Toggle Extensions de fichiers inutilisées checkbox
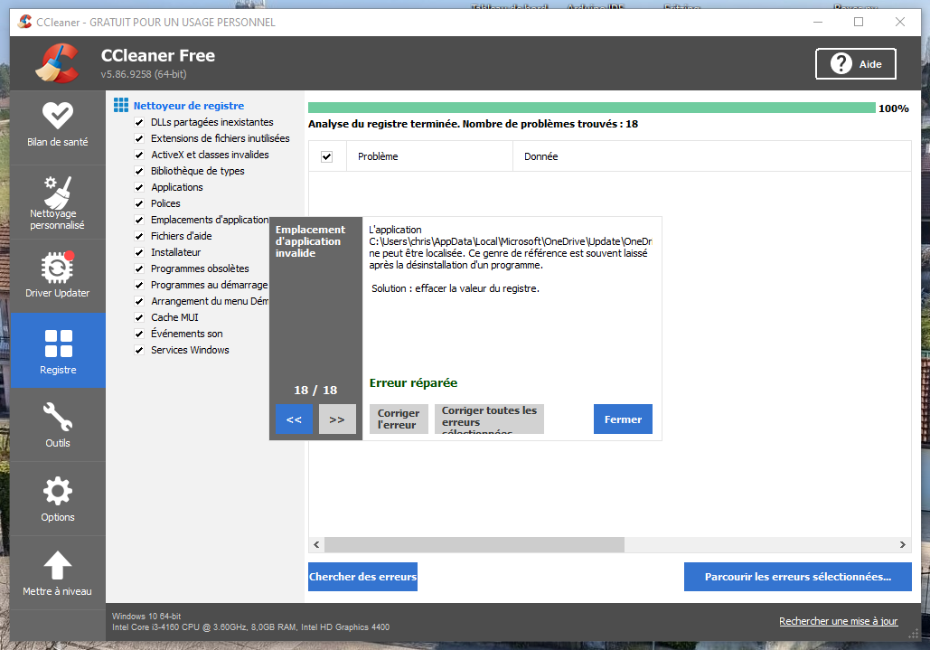Screen dimensions: 930x650 point(139,139)
